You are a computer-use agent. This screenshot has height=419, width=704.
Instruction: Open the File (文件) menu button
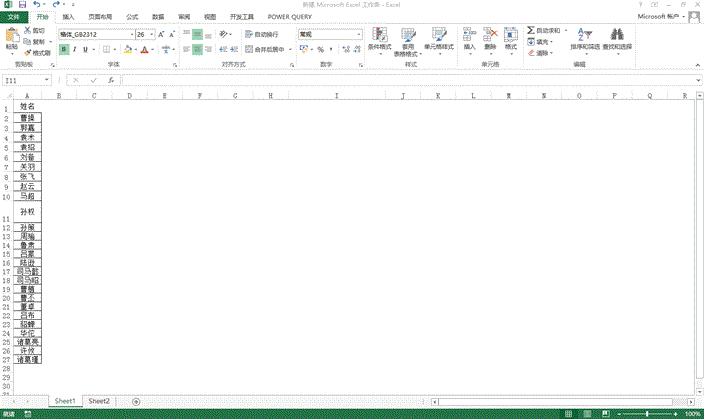click(x=14, y=17)
